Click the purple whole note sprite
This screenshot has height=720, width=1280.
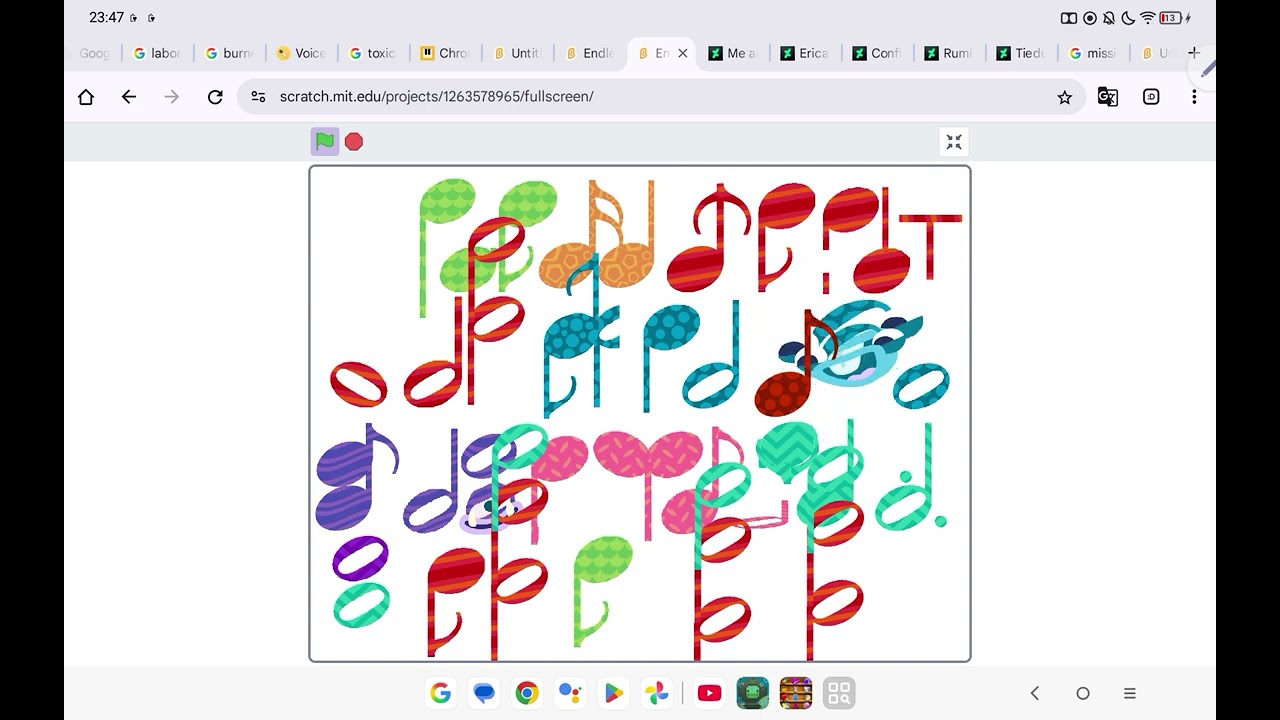[x=359, y=558]
